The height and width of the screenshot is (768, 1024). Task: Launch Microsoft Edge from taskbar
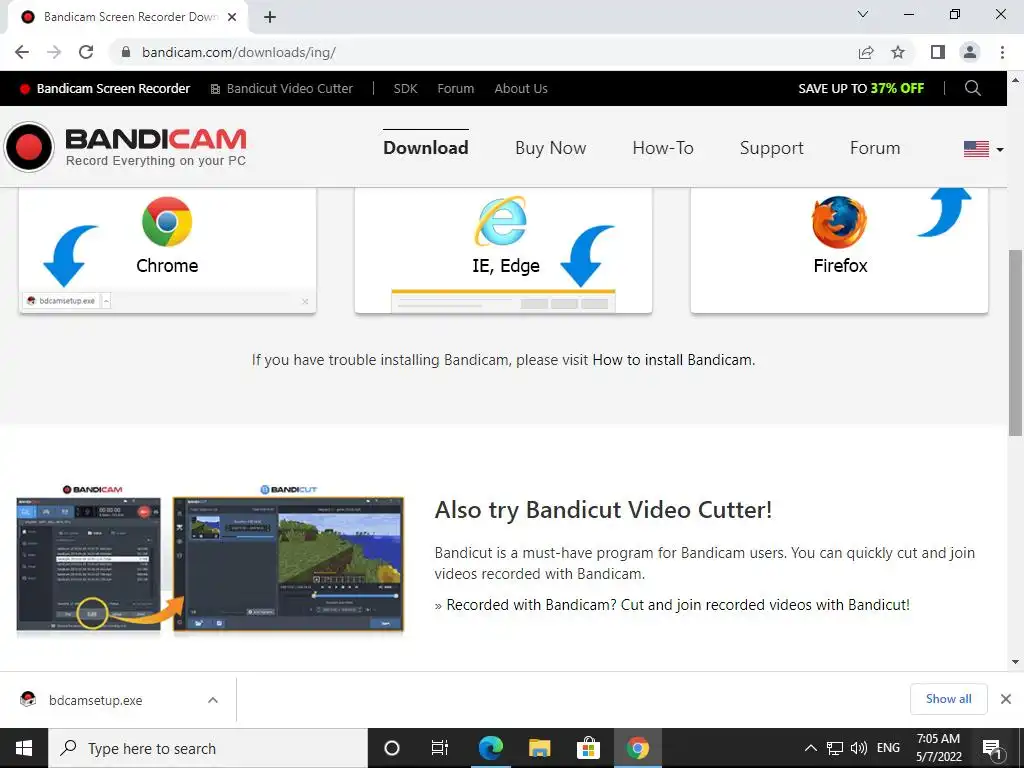[x=490, y=748]
